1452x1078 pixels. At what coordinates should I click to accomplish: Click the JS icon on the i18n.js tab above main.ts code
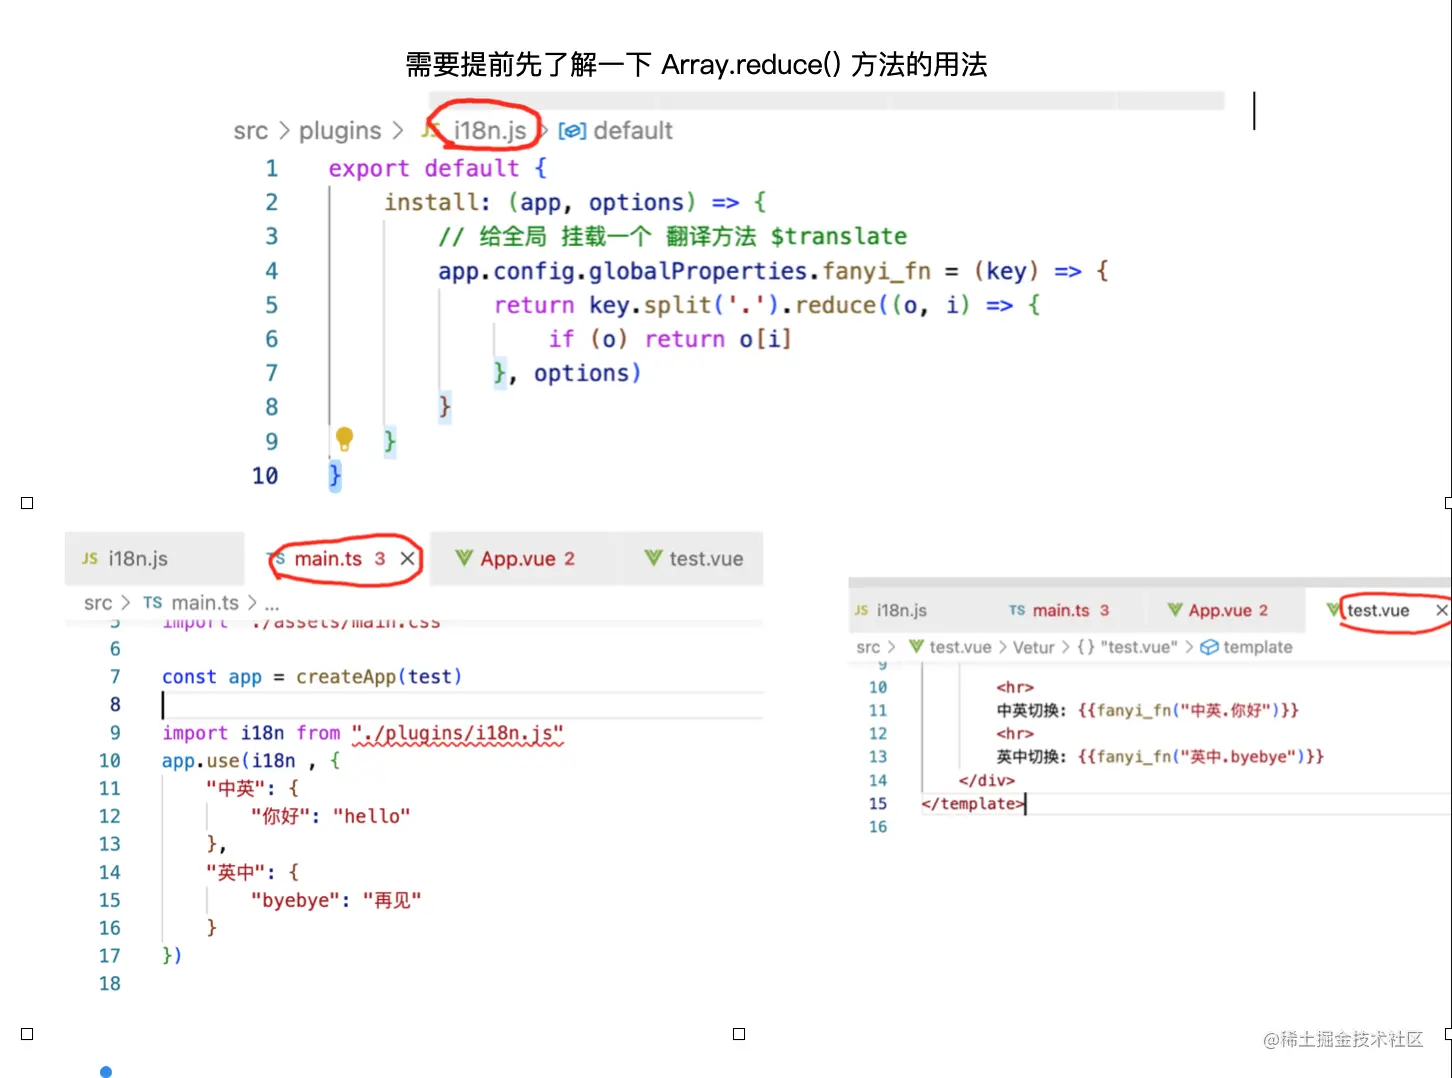pyautogui.click(x=90, y=559)
